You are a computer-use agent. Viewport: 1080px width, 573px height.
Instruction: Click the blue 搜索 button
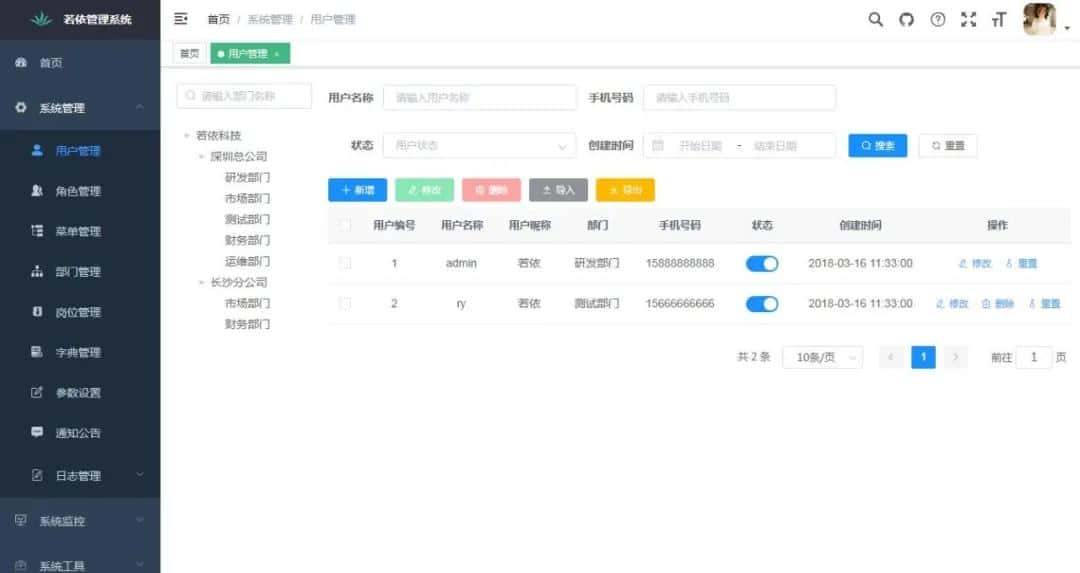click(878, 145)
